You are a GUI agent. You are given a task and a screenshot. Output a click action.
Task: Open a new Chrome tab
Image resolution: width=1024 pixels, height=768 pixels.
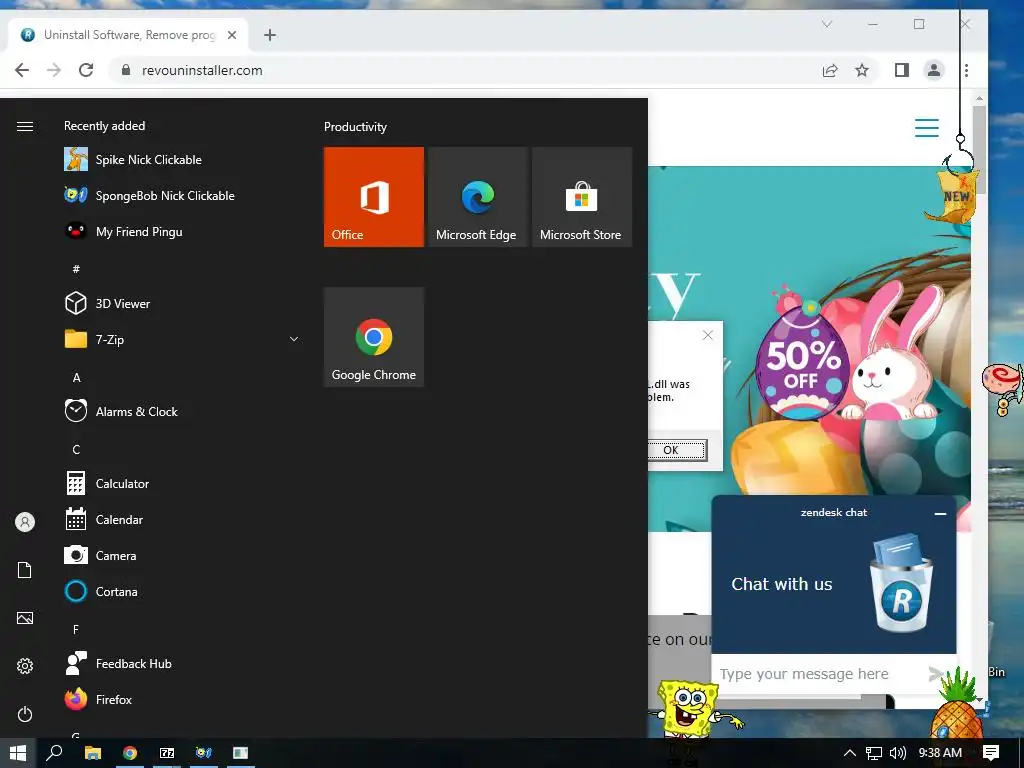[270, 35]
